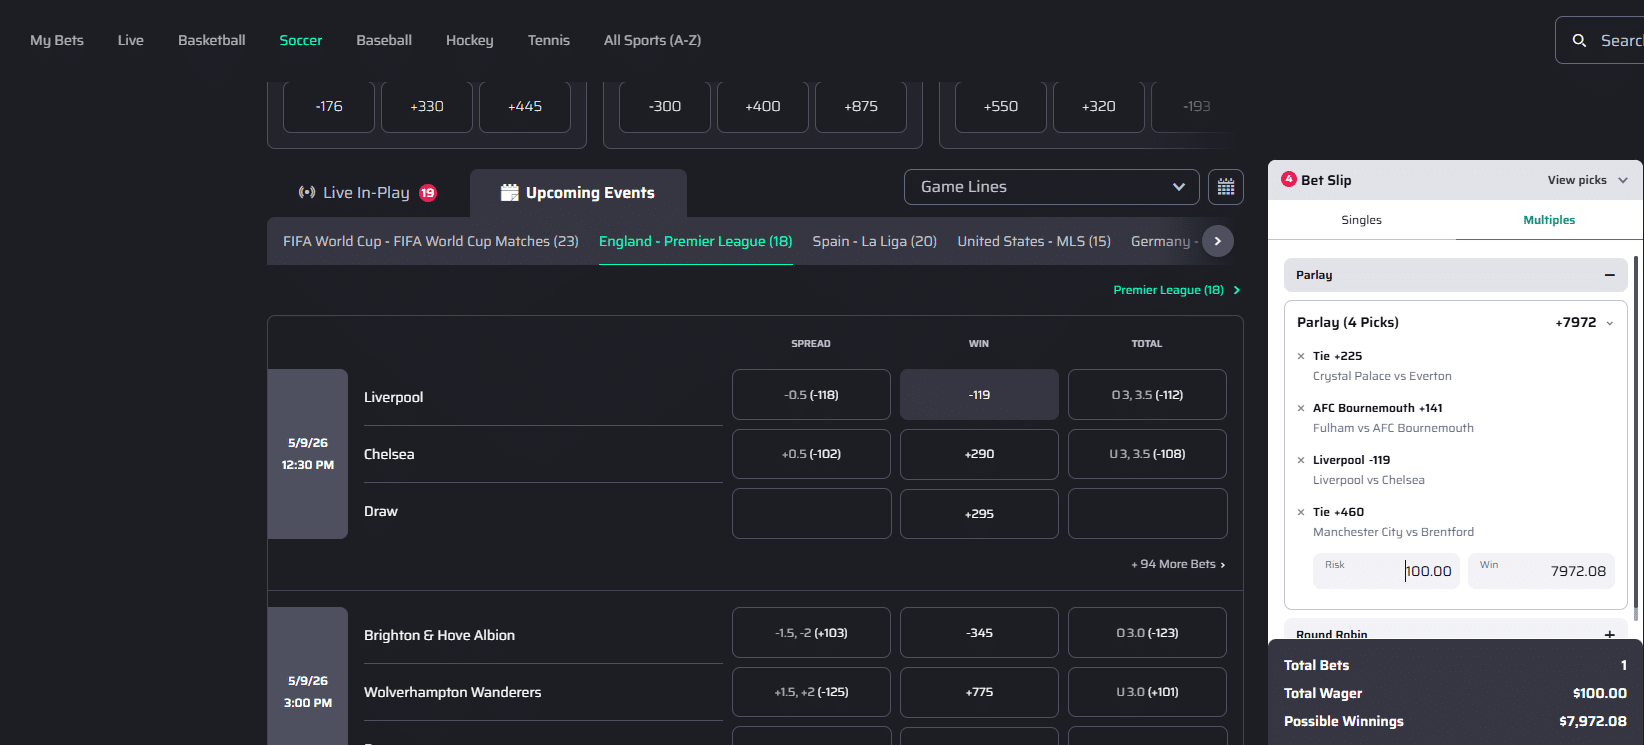Click the Upcoming Events calendar icon
Screen dimensions: 1644x745
pyautogui.click(x=510, y=192)
